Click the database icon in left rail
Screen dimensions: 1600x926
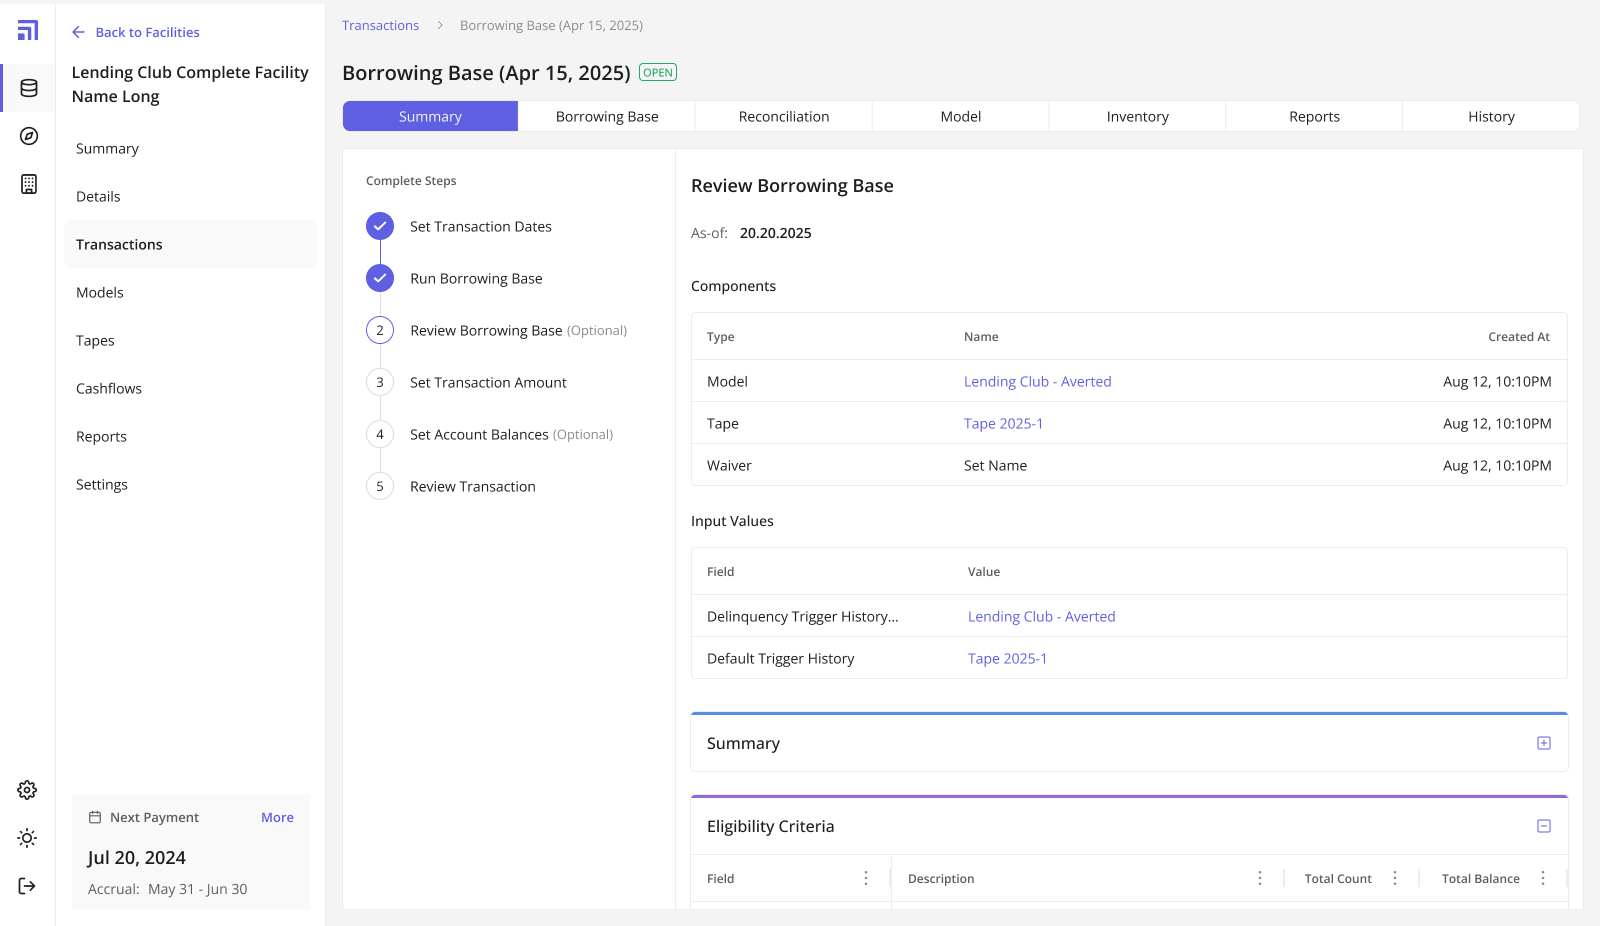point(29,88)
